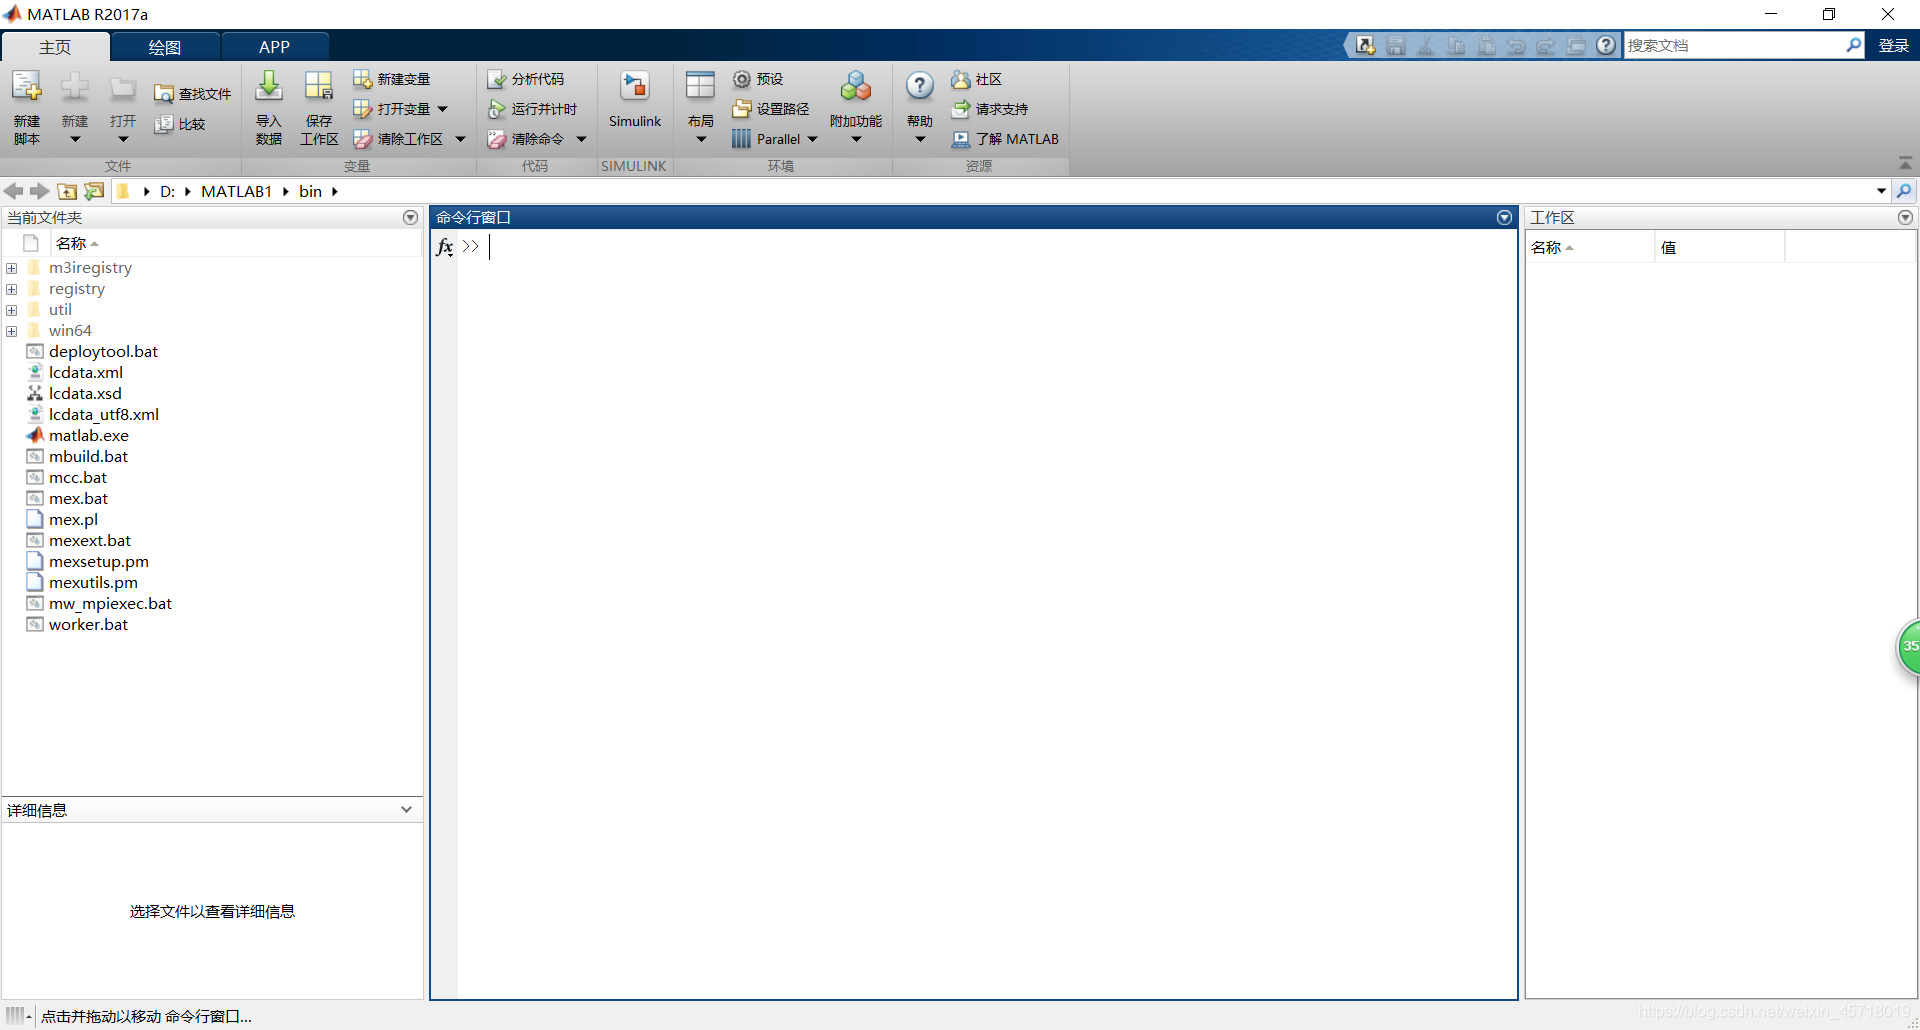Image resolution: width=1920 pixels, height=1030 pixels.
Task: Click 新建变量 (New Variable) icon
Action: click(362, 79)
